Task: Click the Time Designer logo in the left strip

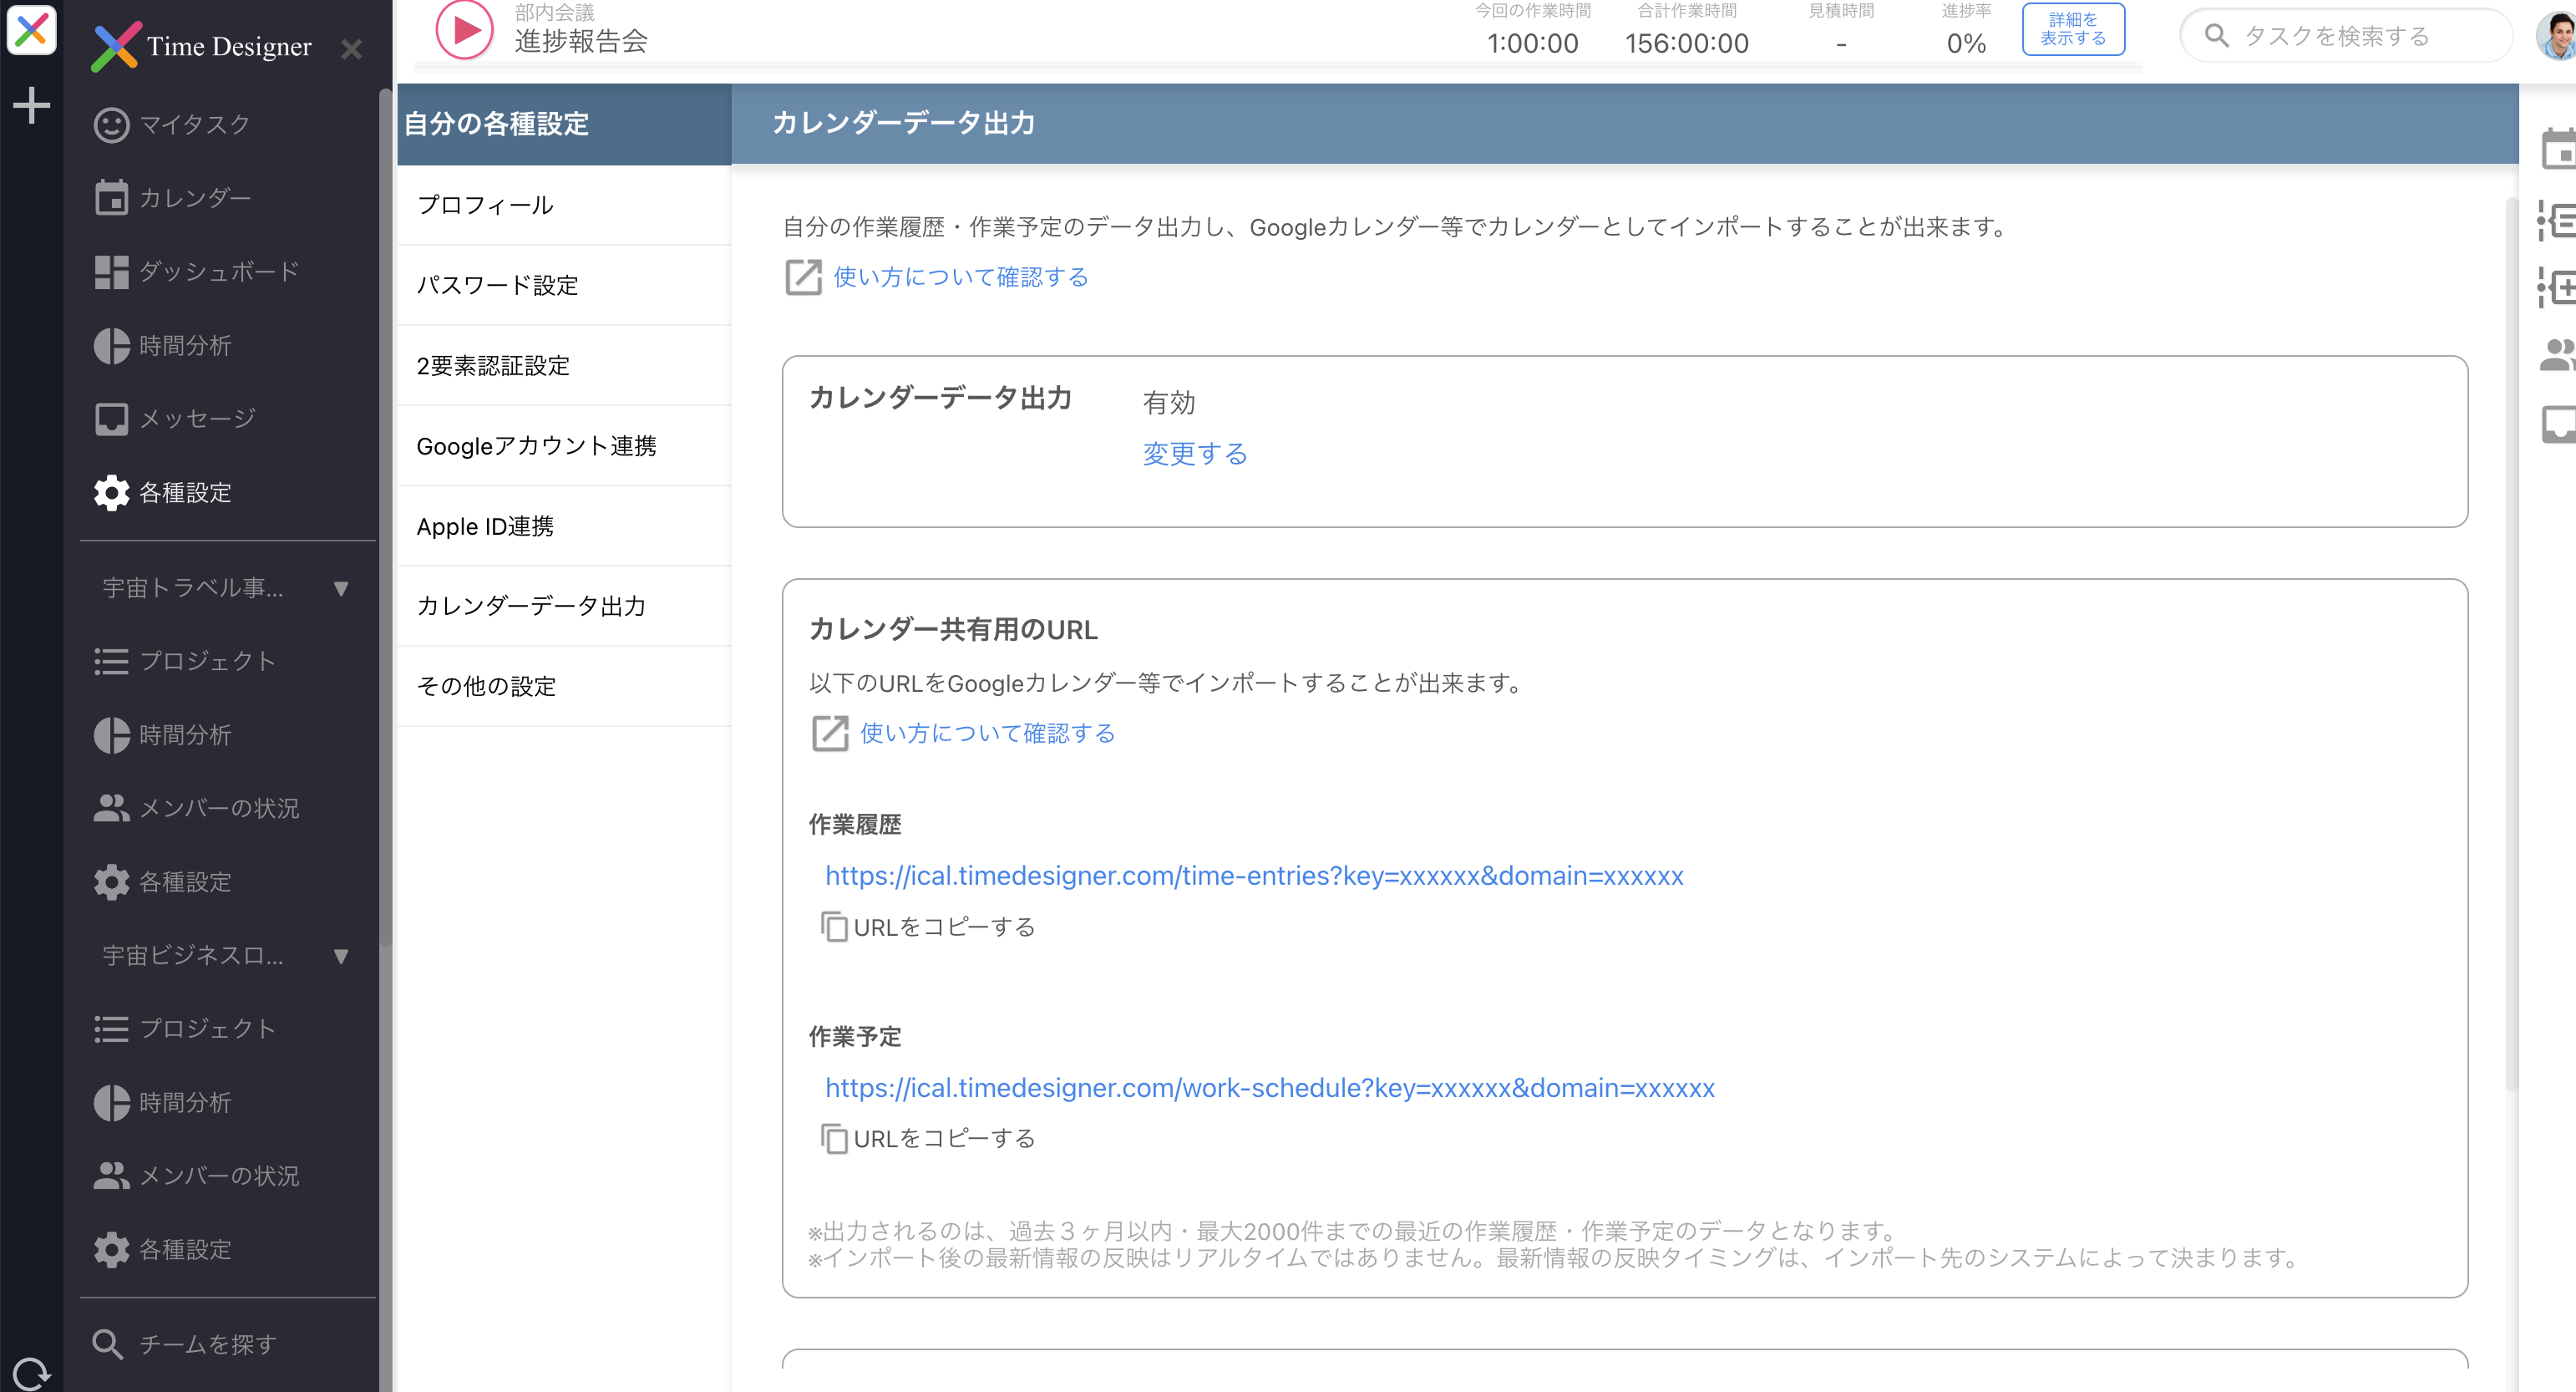Action: [x=31, y=29]
